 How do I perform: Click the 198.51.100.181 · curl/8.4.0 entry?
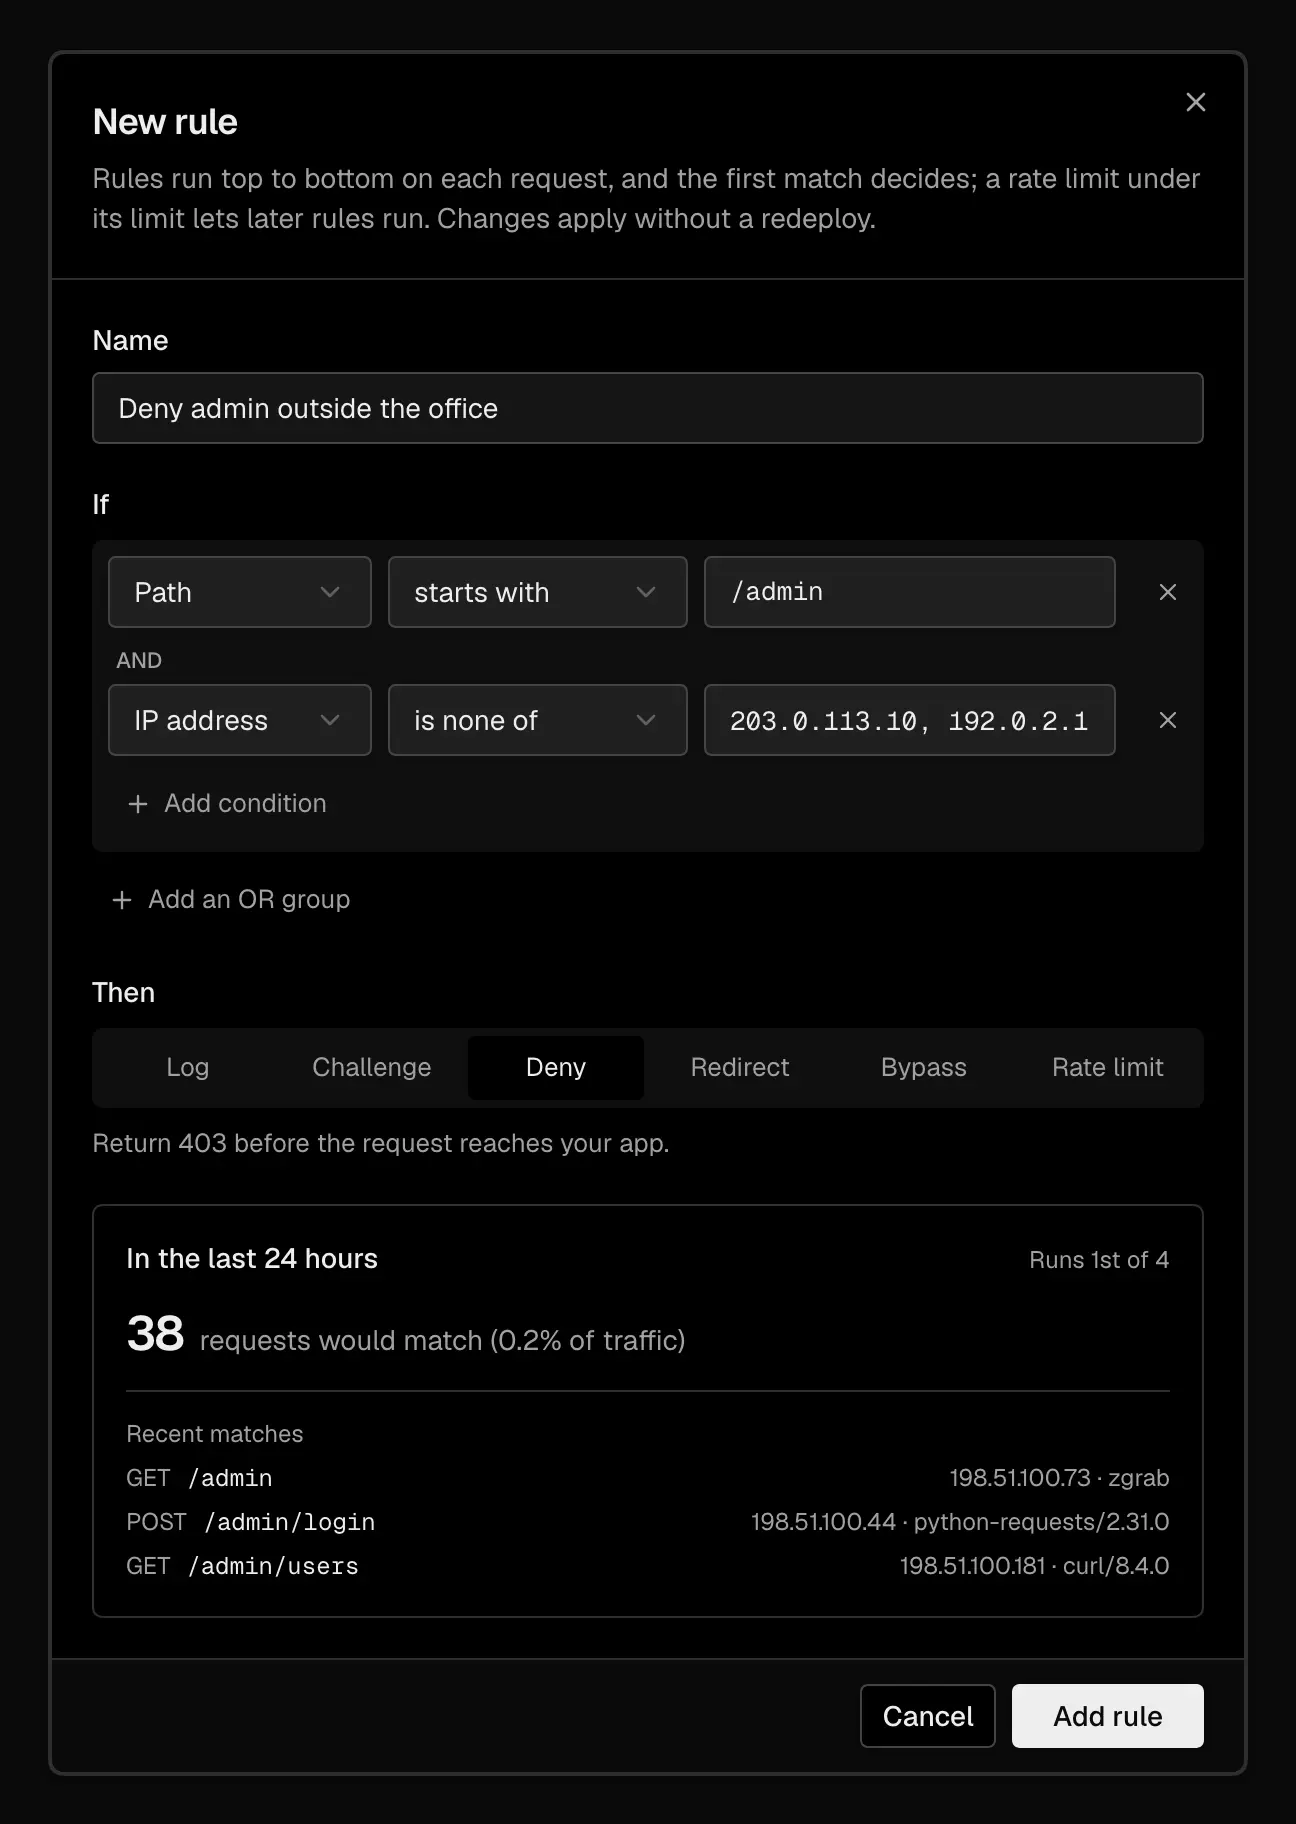tap(1034, 1566)
